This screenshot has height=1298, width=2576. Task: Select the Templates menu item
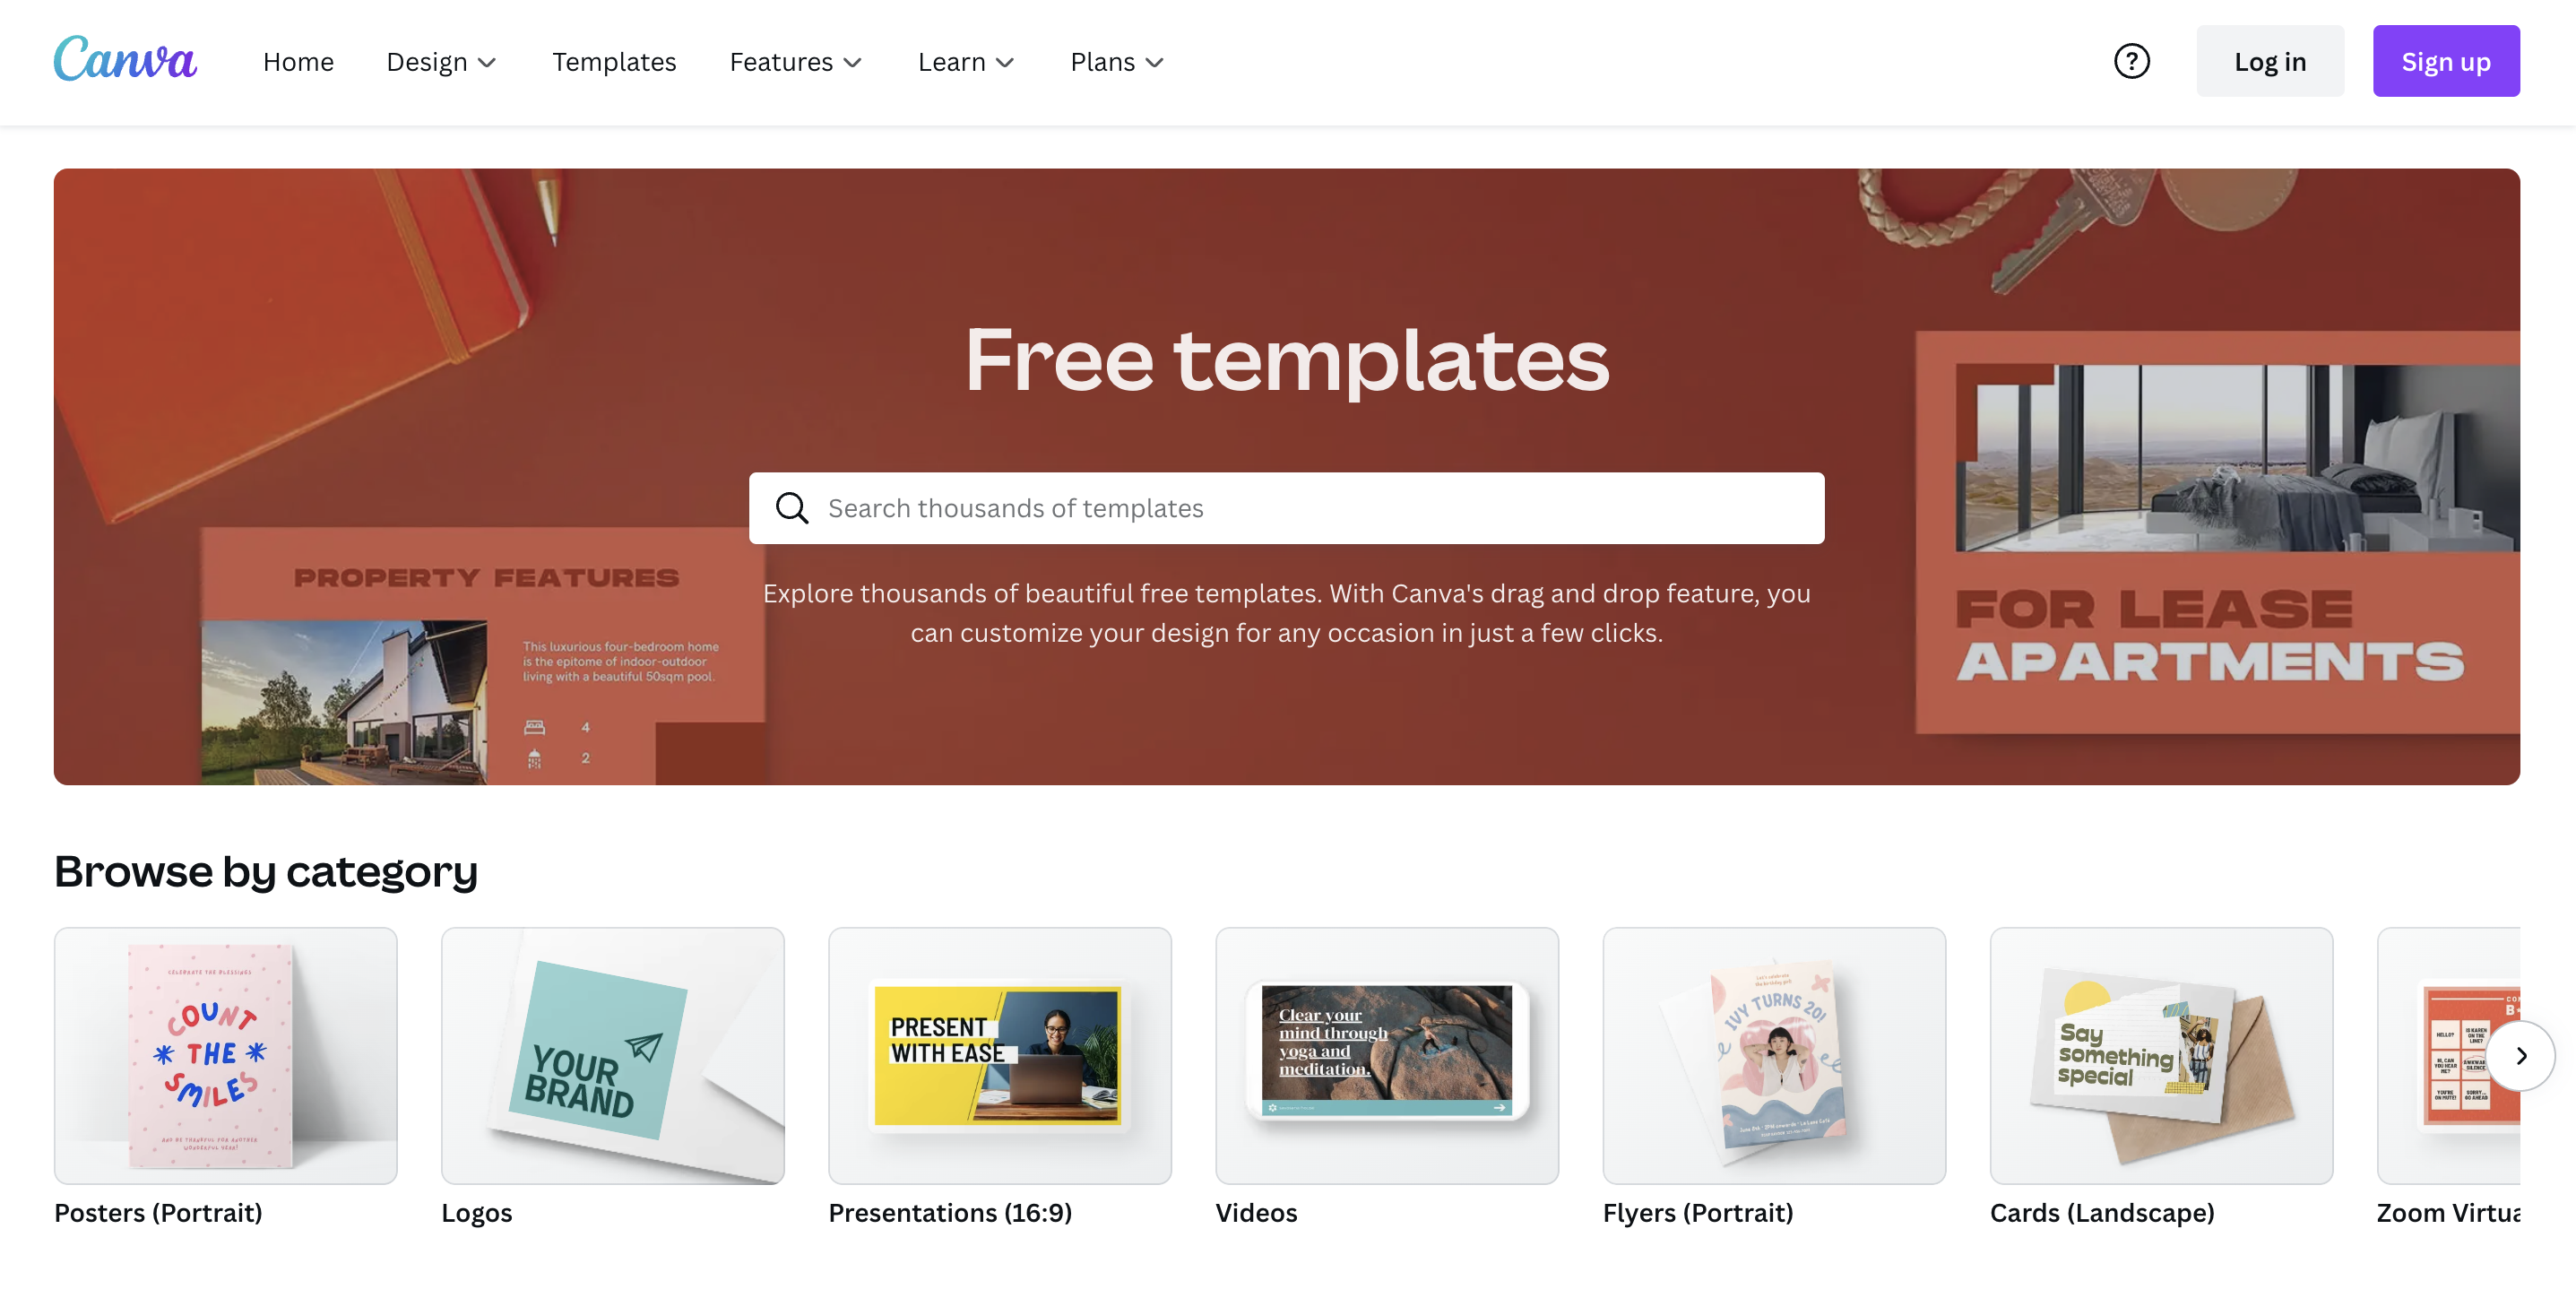[614, 61]
